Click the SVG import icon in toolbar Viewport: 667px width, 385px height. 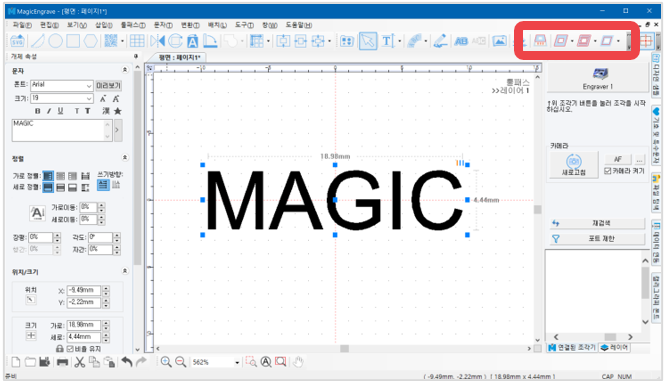pyautogui.click(x=17, y=41)
